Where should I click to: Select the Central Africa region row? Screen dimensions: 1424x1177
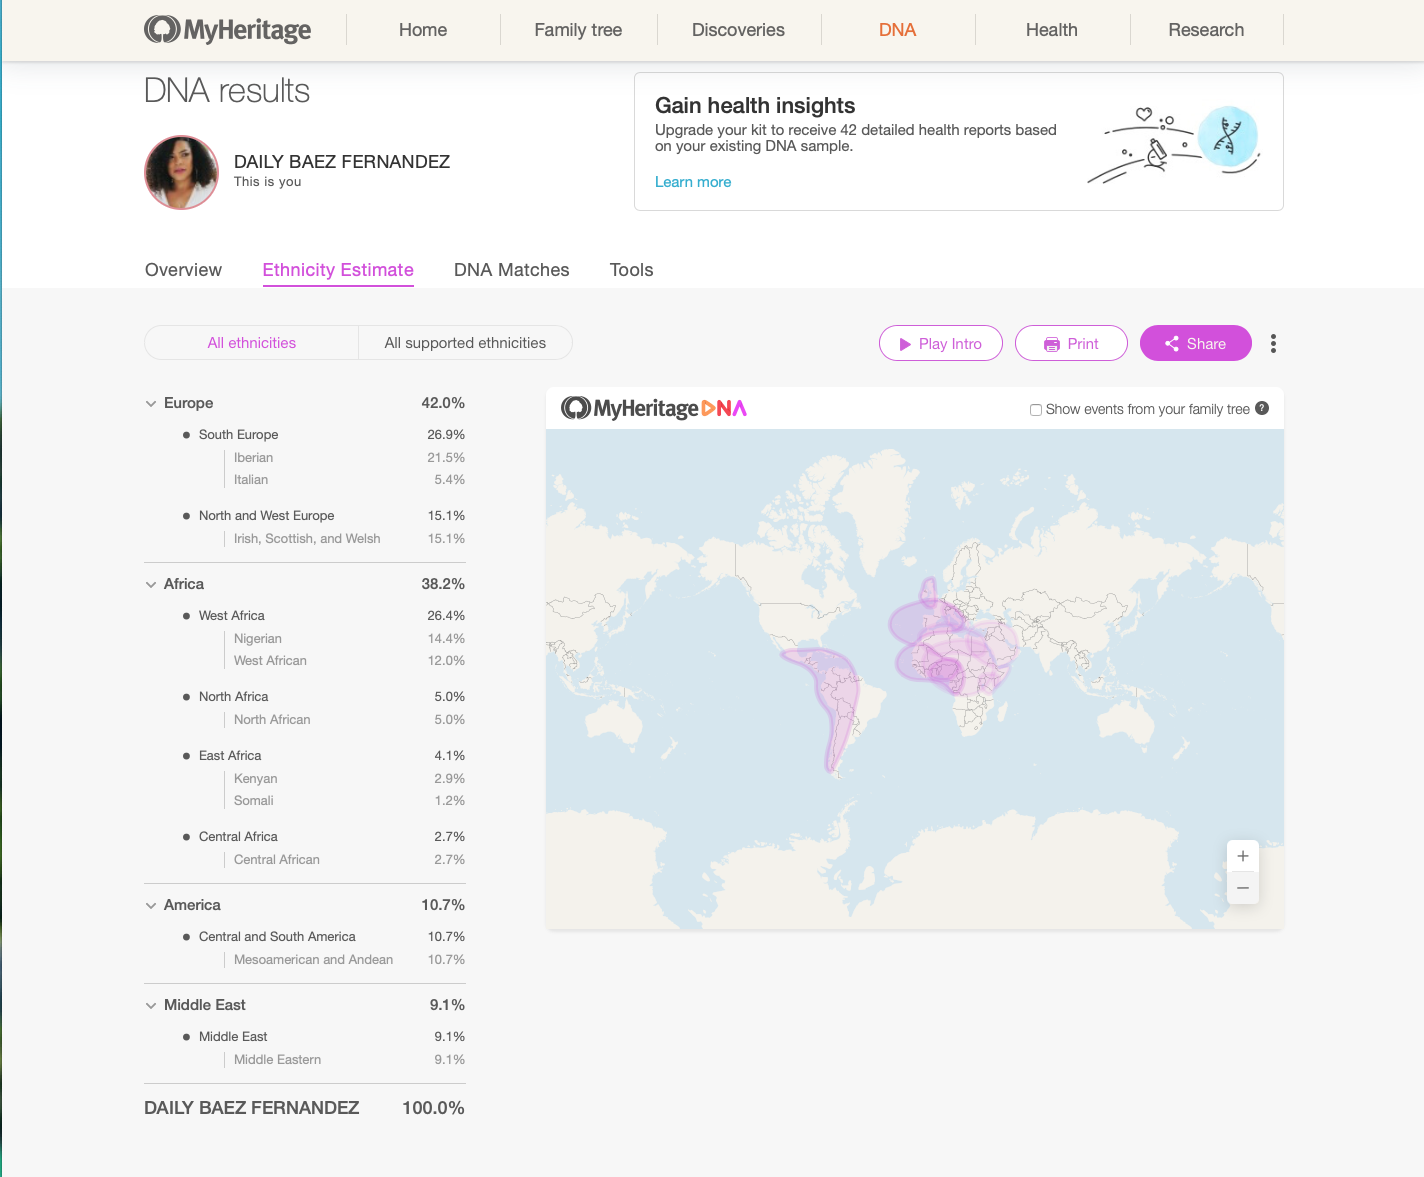[x=324, y=837]
